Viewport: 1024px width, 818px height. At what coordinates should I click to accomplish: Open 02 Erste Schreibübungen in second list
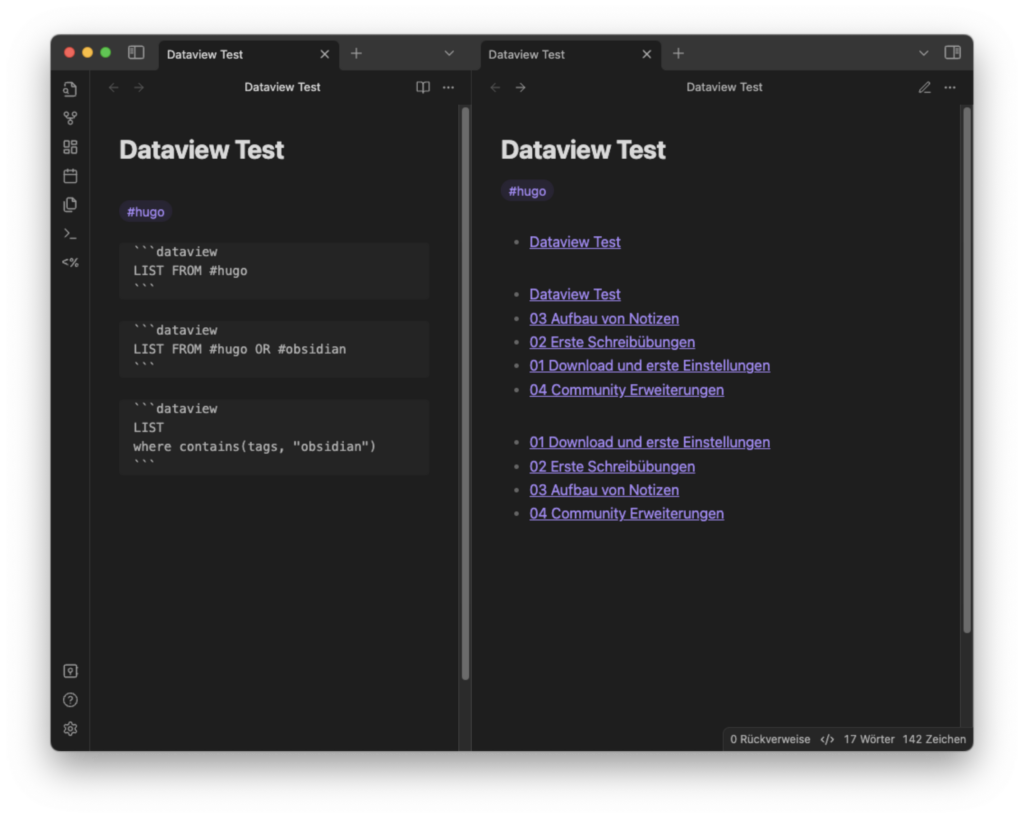(x=612, y=342)
